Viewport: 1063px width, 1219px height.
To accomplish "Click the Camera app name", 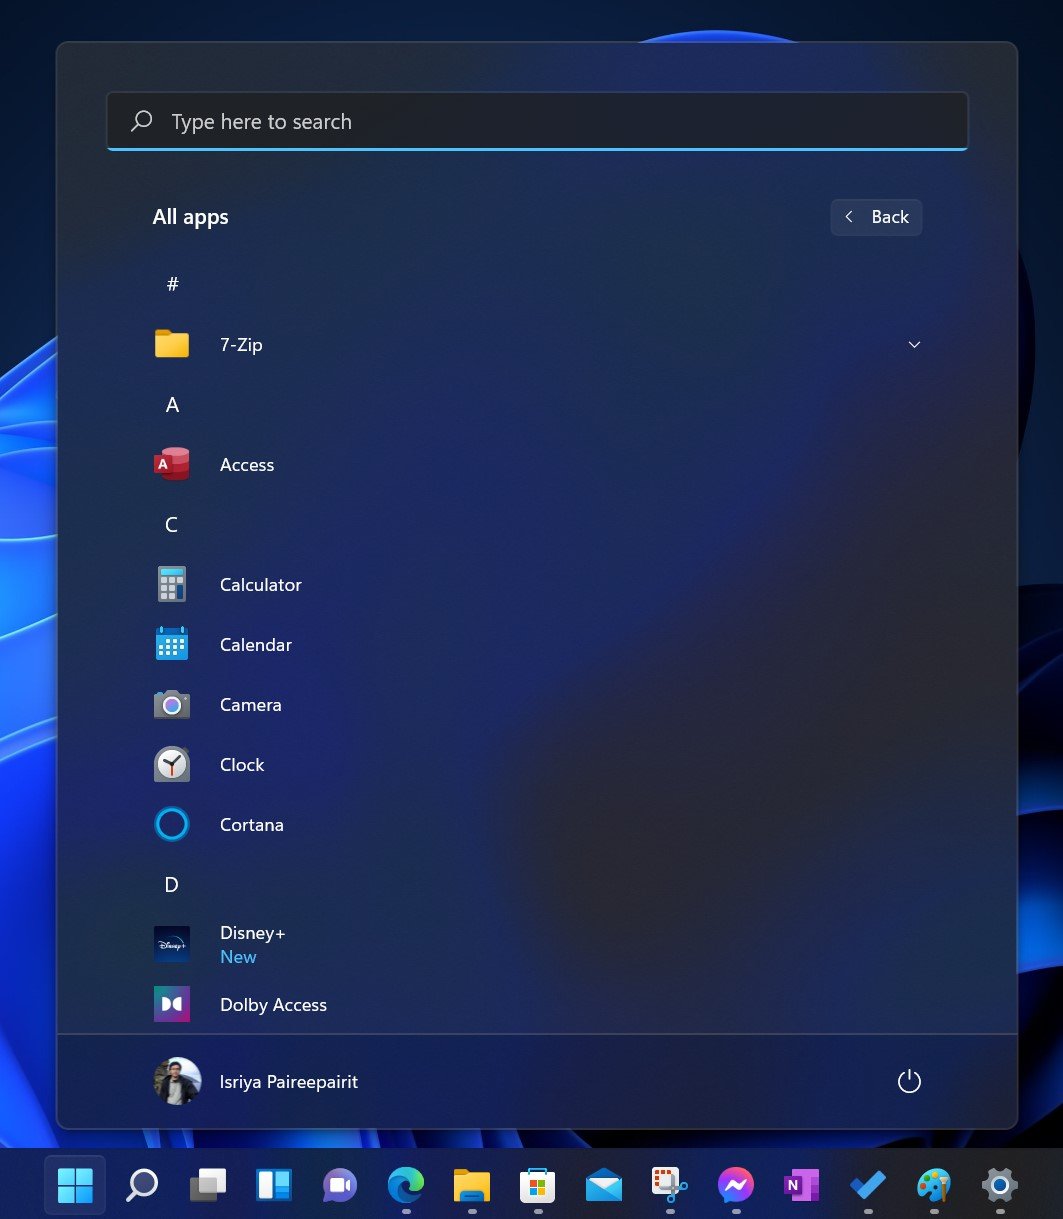I will (251, 704).
